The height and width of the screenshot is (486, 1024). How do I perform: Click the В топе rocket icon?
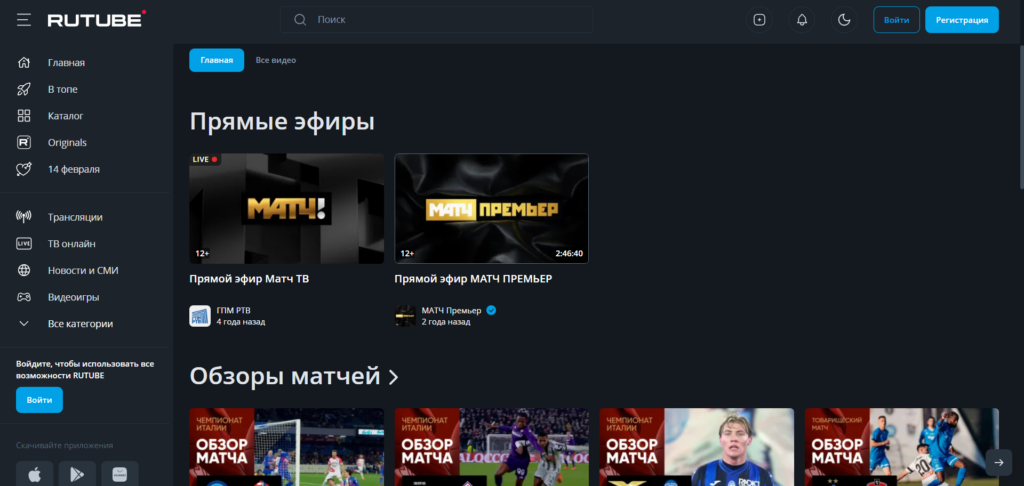pos(24,89)
